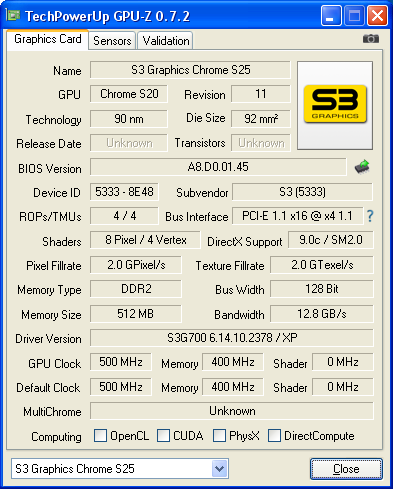Click the Close button
The width and height of the screenshot is (393, 489).
[346, 469]
